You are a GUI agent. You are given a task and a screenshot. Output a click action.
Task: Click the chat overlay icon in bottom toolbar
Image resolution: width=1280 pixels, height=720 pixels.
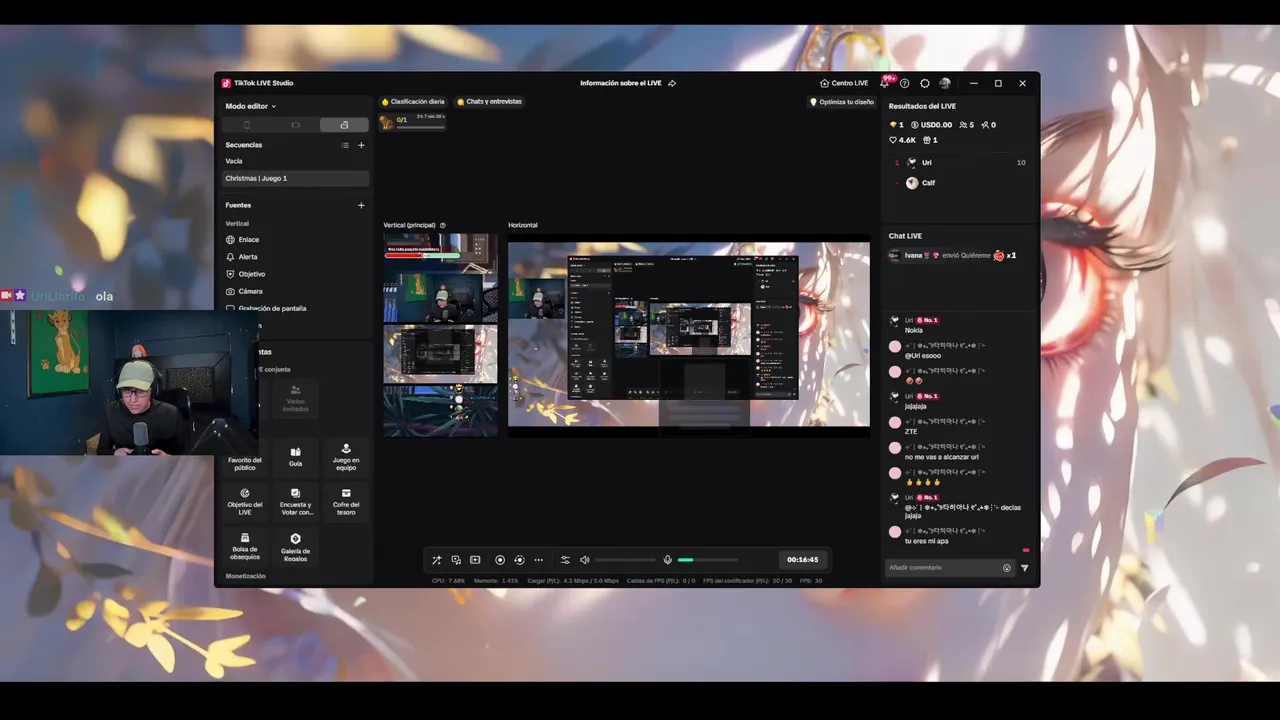(x=456, y=560)
